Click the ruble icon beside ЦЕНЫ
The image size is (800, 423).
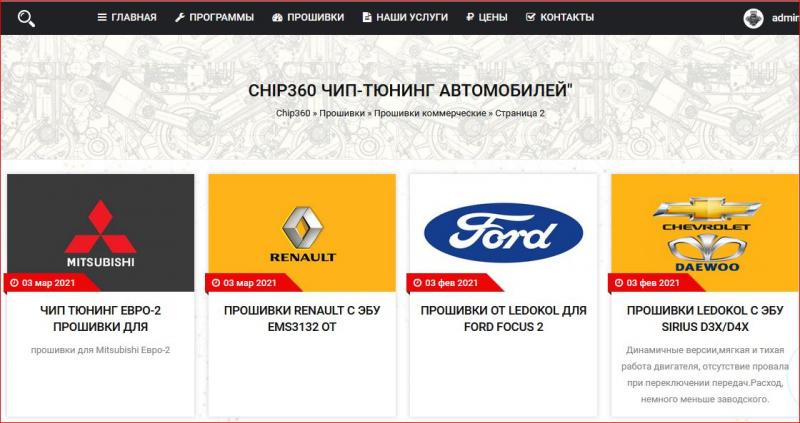point(470,17)
